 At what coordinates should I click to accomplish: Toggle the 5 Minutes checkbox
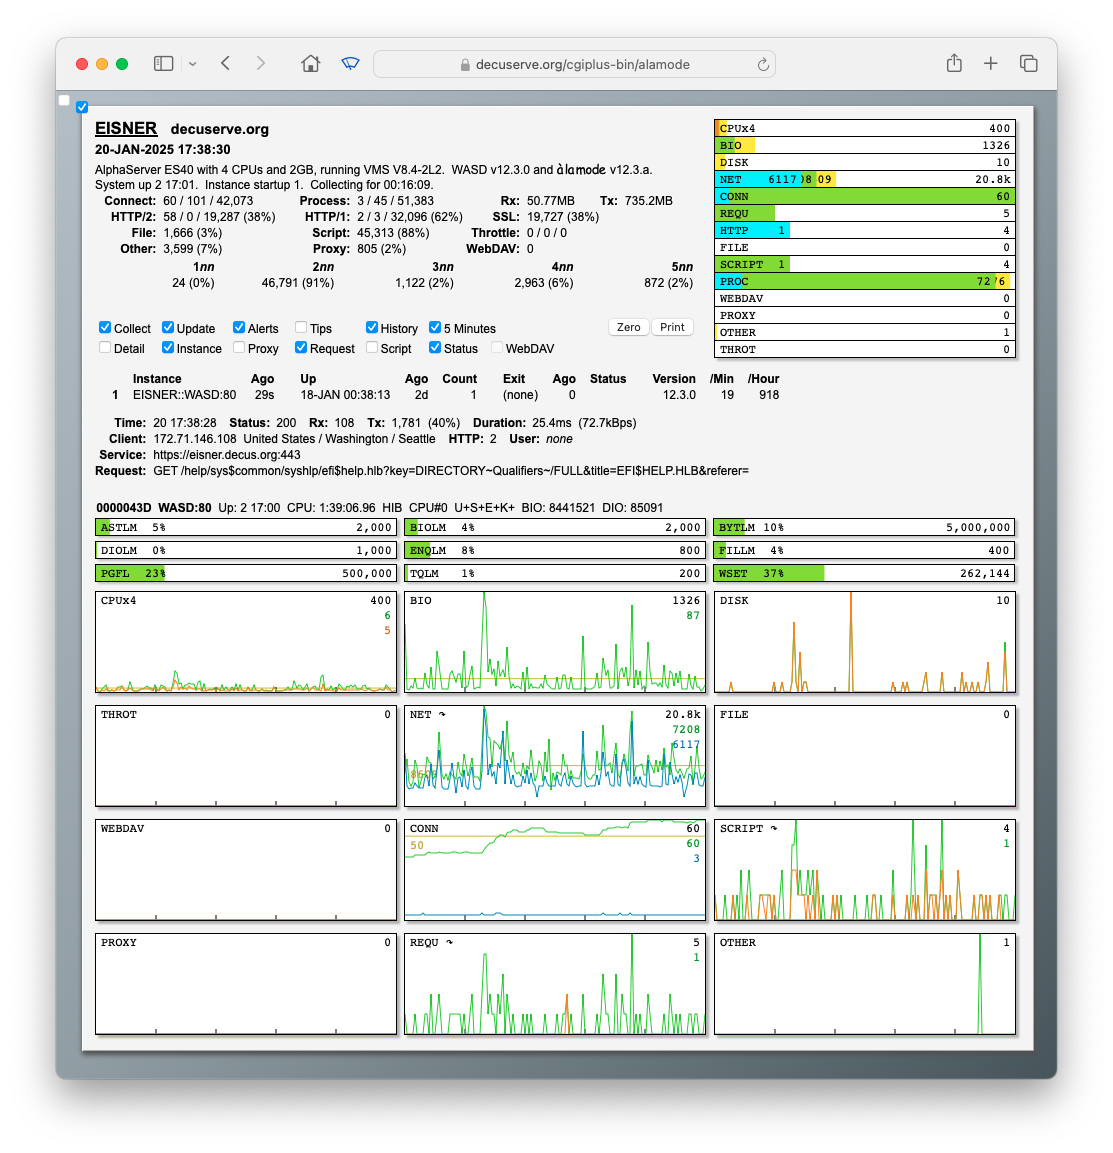click(x=435, y=327)
